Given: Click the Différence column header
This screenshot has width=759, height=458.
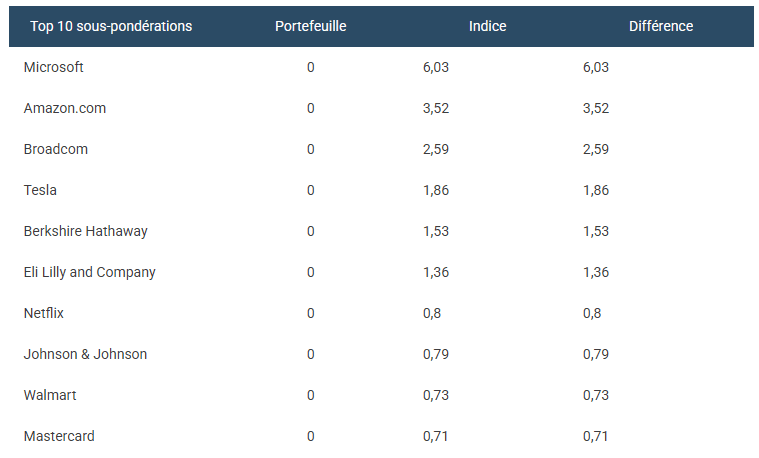Looking at the screenshot, I should point(661,26).
